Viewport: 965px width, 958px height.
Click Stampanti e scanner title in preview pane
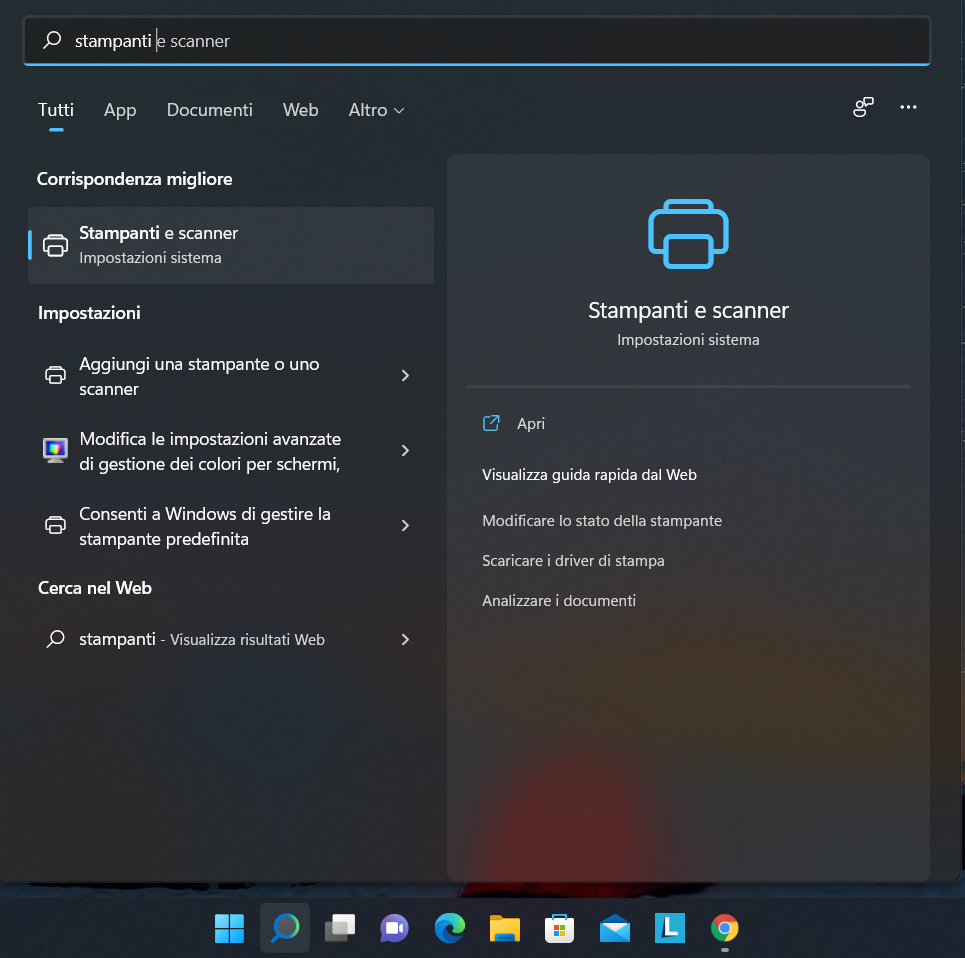pyautogui.click(x=688, y=310)
